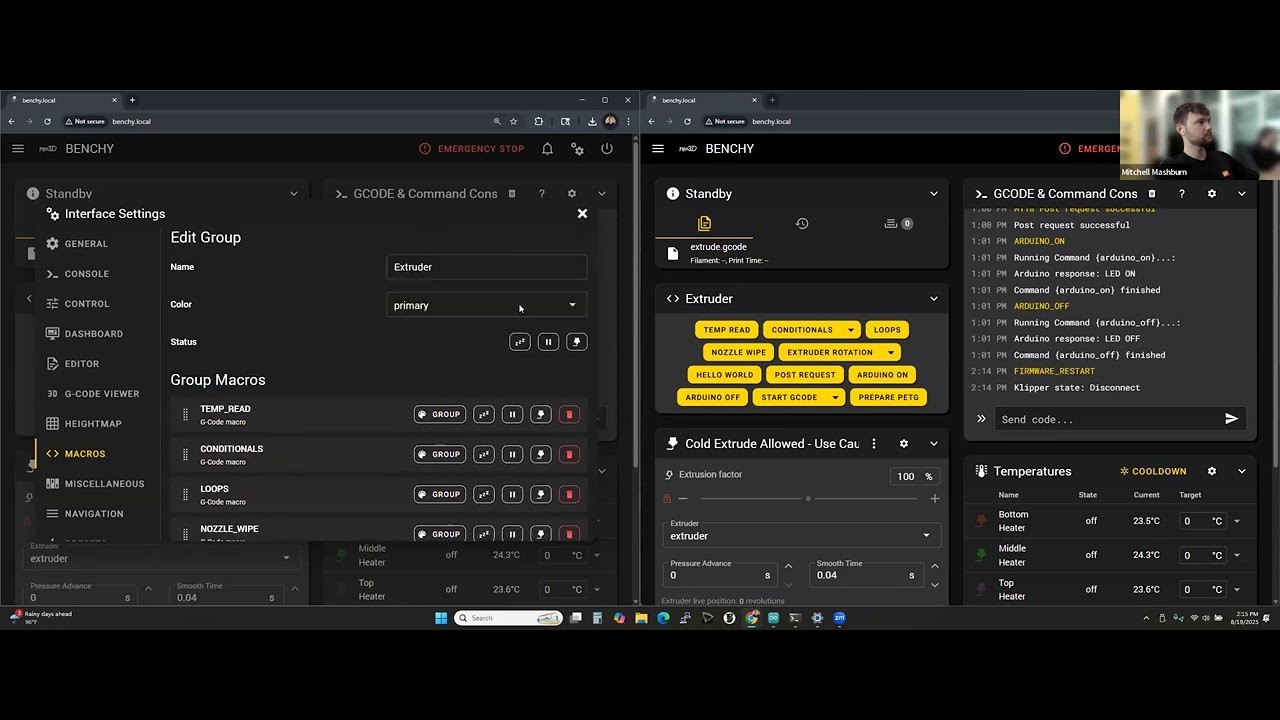1280x720 pixels.
Task: Send the console command with the arrow icon
Action: point(1231,419)
